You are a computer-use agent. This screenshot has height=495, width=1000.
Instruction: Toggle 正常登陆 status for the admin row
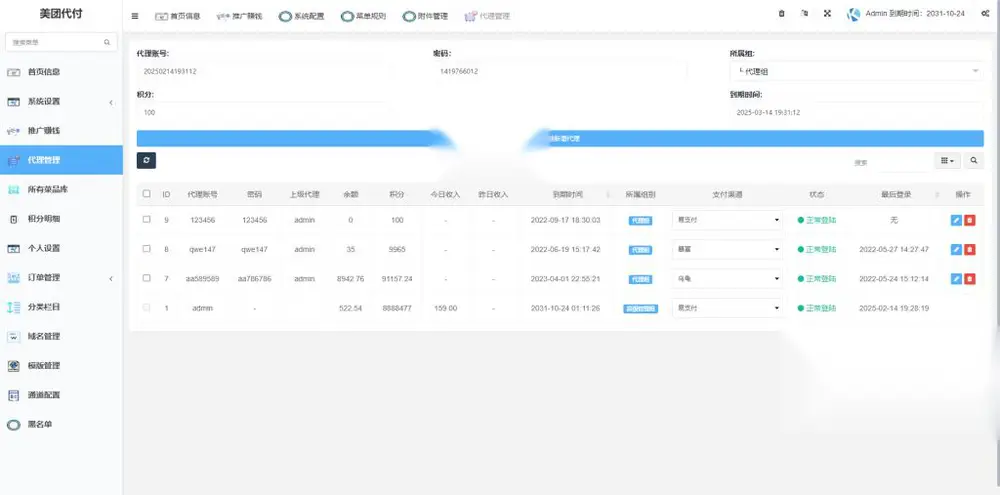coord(817,308)
